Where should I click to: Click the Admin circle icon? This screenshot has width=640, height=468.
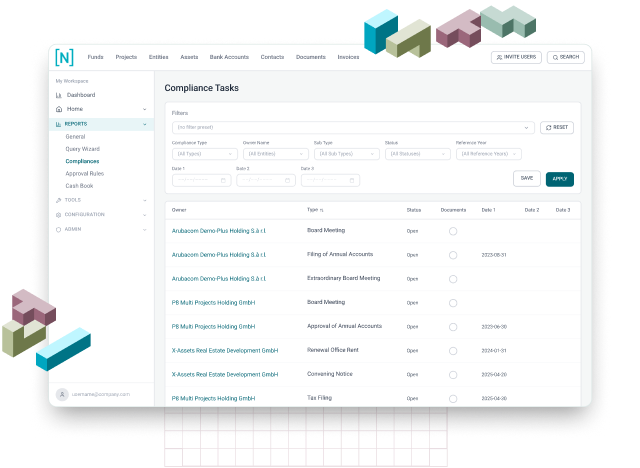point(58,229)
